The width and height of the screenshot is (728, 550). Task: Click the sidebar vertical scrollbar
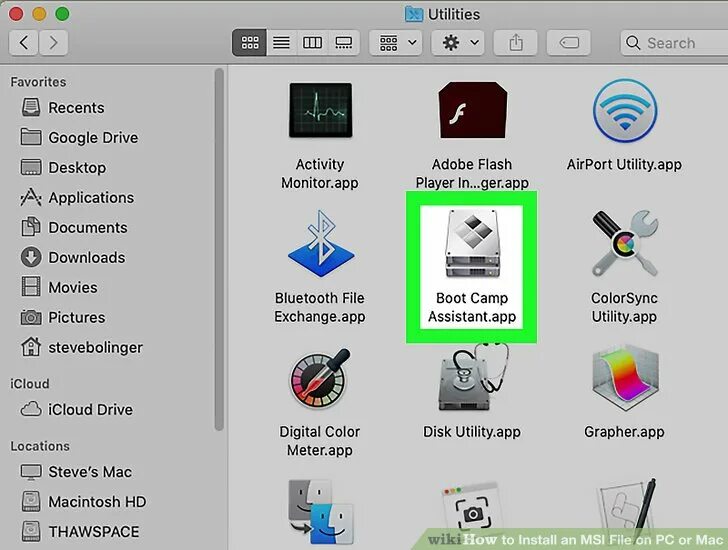[x=219, y=250]
